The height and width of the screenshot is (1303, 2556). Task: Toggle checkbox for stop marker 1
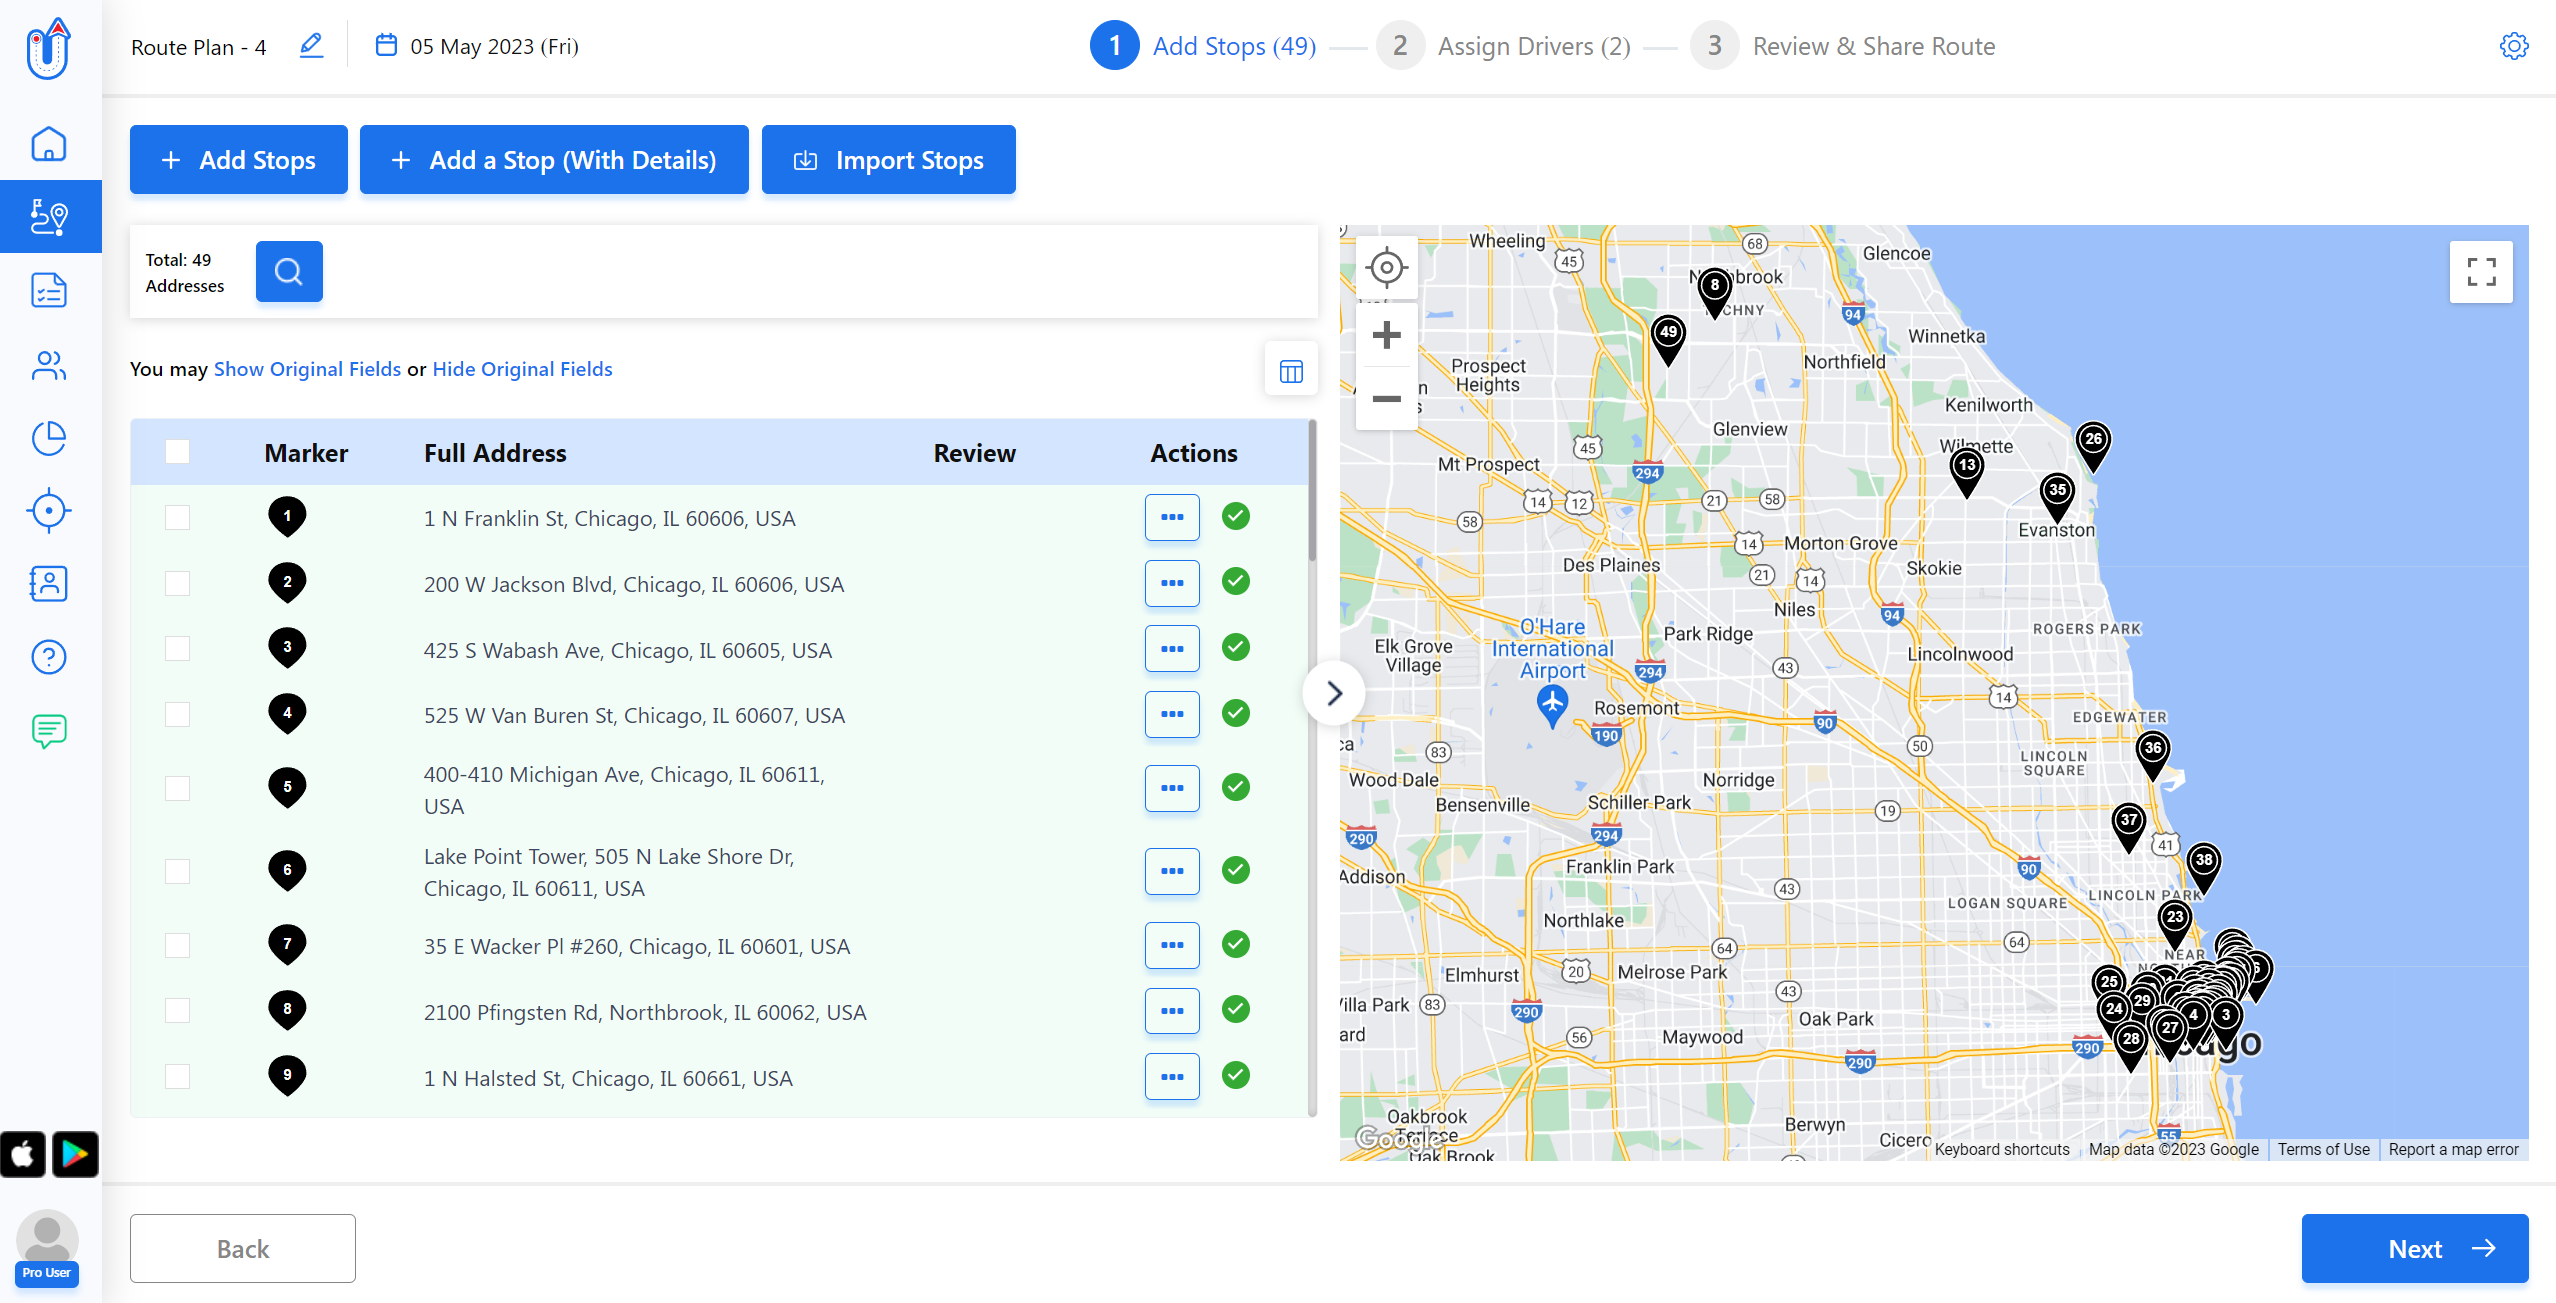click(x=178, y=517)
